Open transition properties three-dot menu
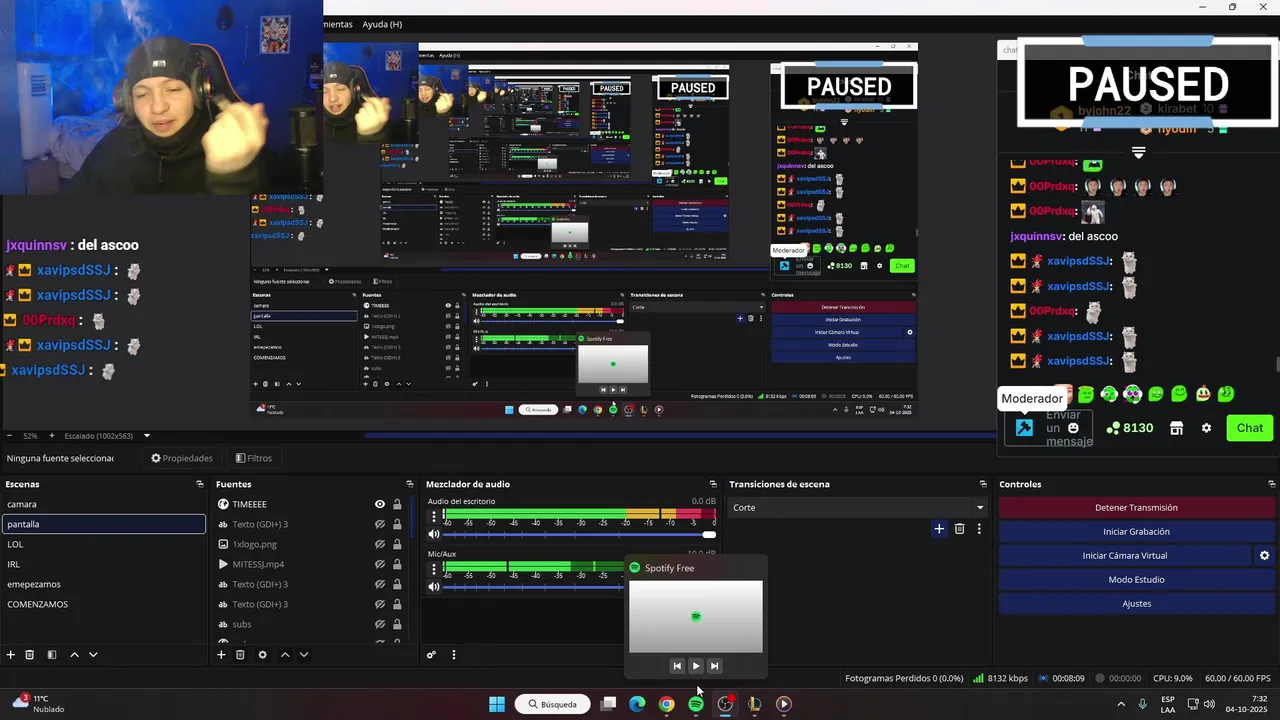1280x720 pixels. click(x=979, y=529)
